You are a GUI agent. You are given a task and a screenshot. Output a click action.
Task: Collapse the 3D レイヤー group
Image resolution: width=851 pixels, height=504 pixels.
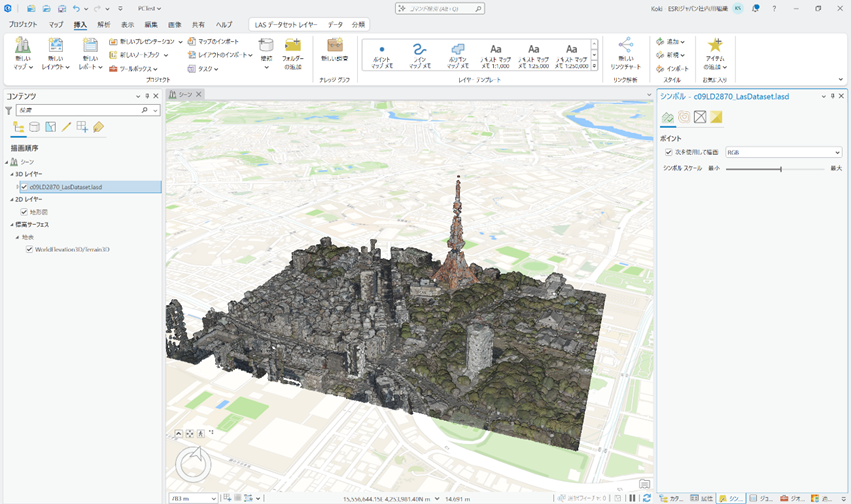pyautogui.click(x=12, y=174)
